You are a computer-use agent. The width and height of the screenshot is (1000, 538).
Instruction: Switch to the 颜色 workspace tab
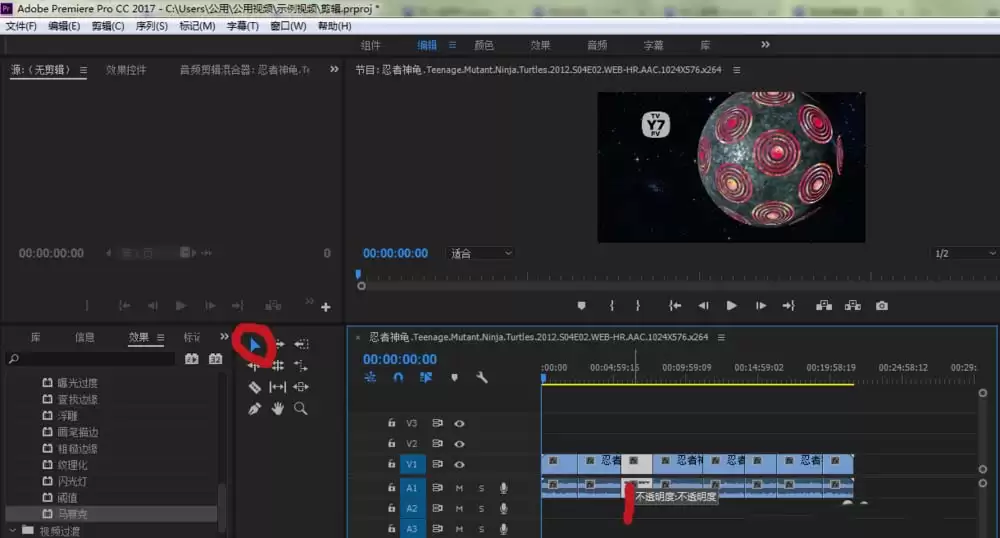(484, 45)
